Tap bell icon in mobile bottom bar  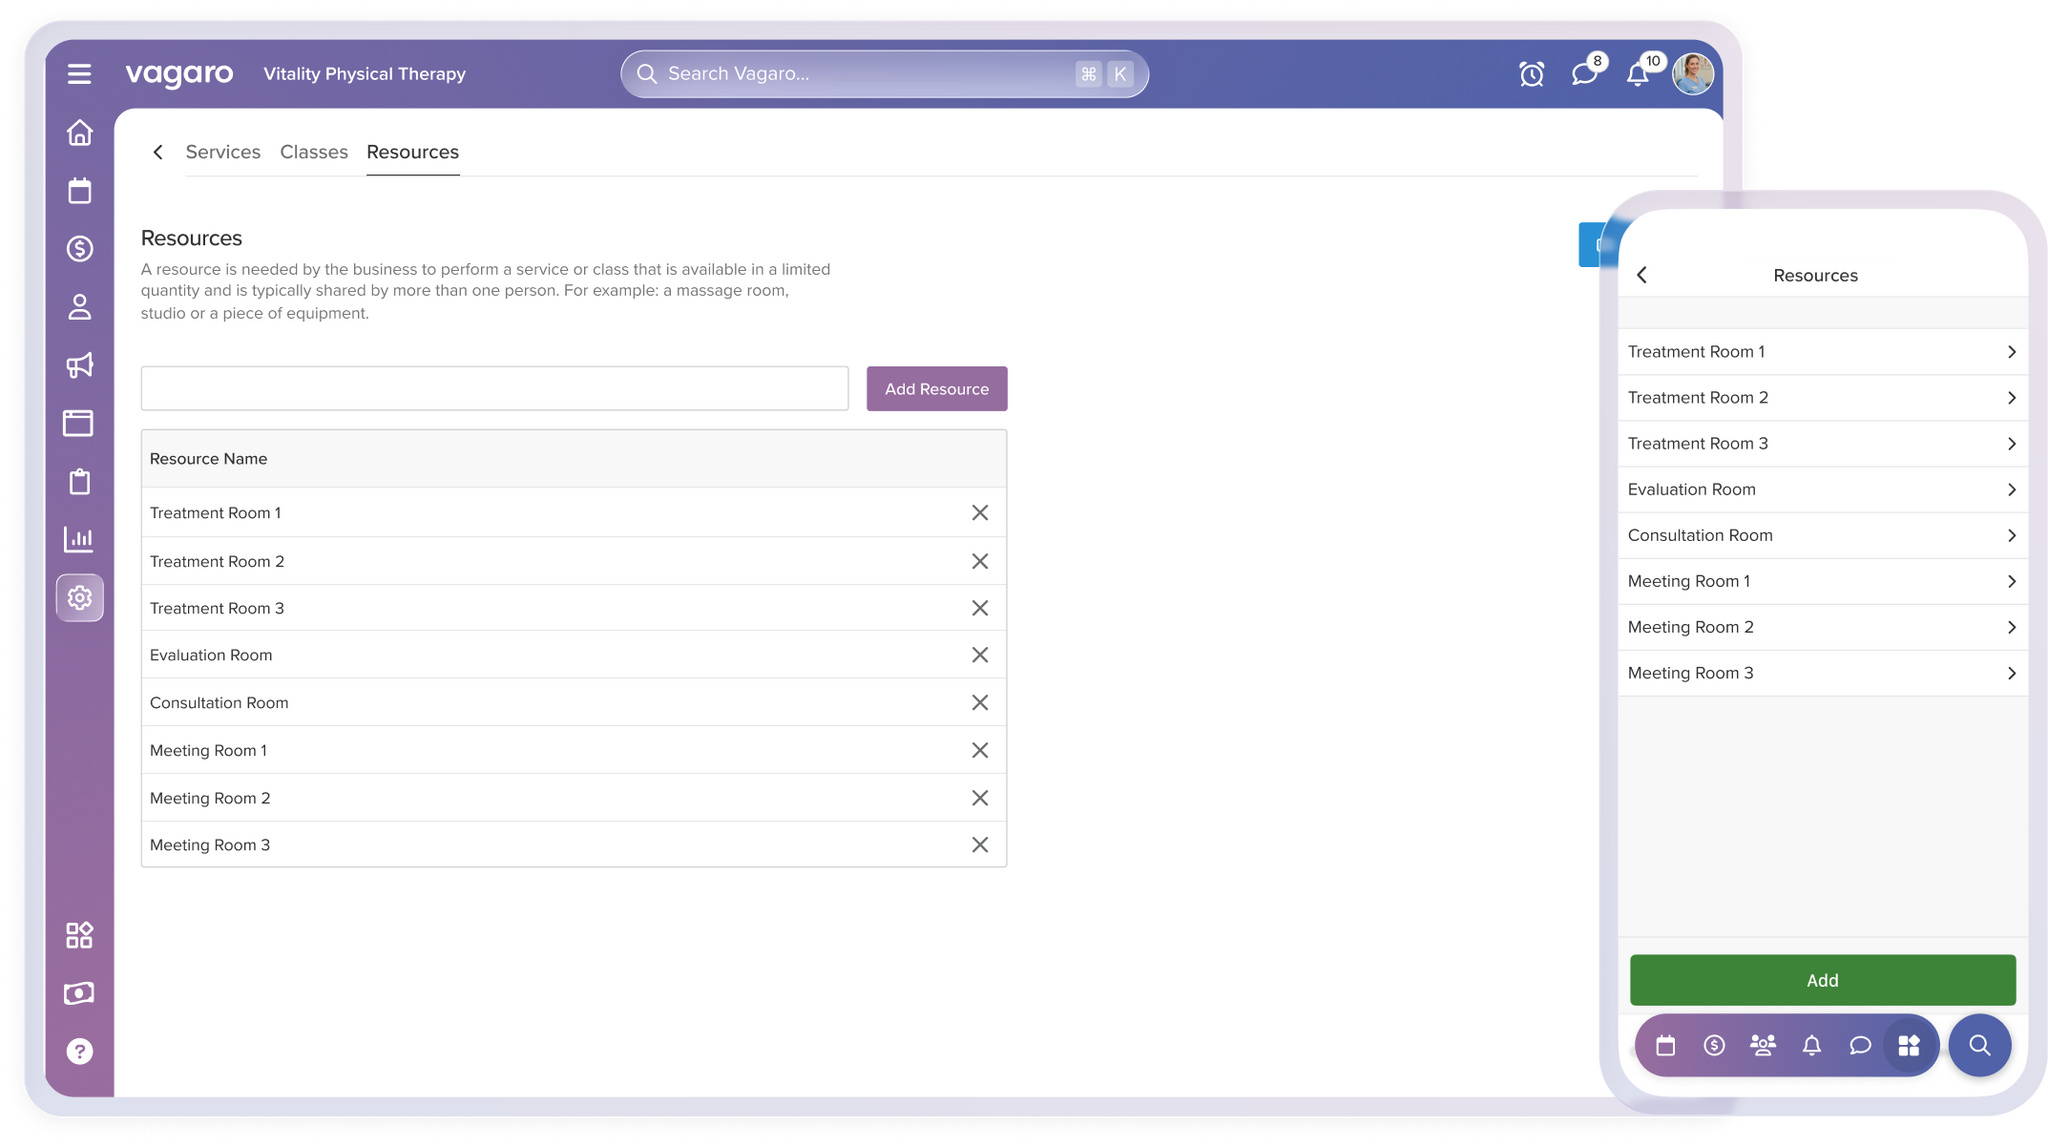point(1811,1046)
